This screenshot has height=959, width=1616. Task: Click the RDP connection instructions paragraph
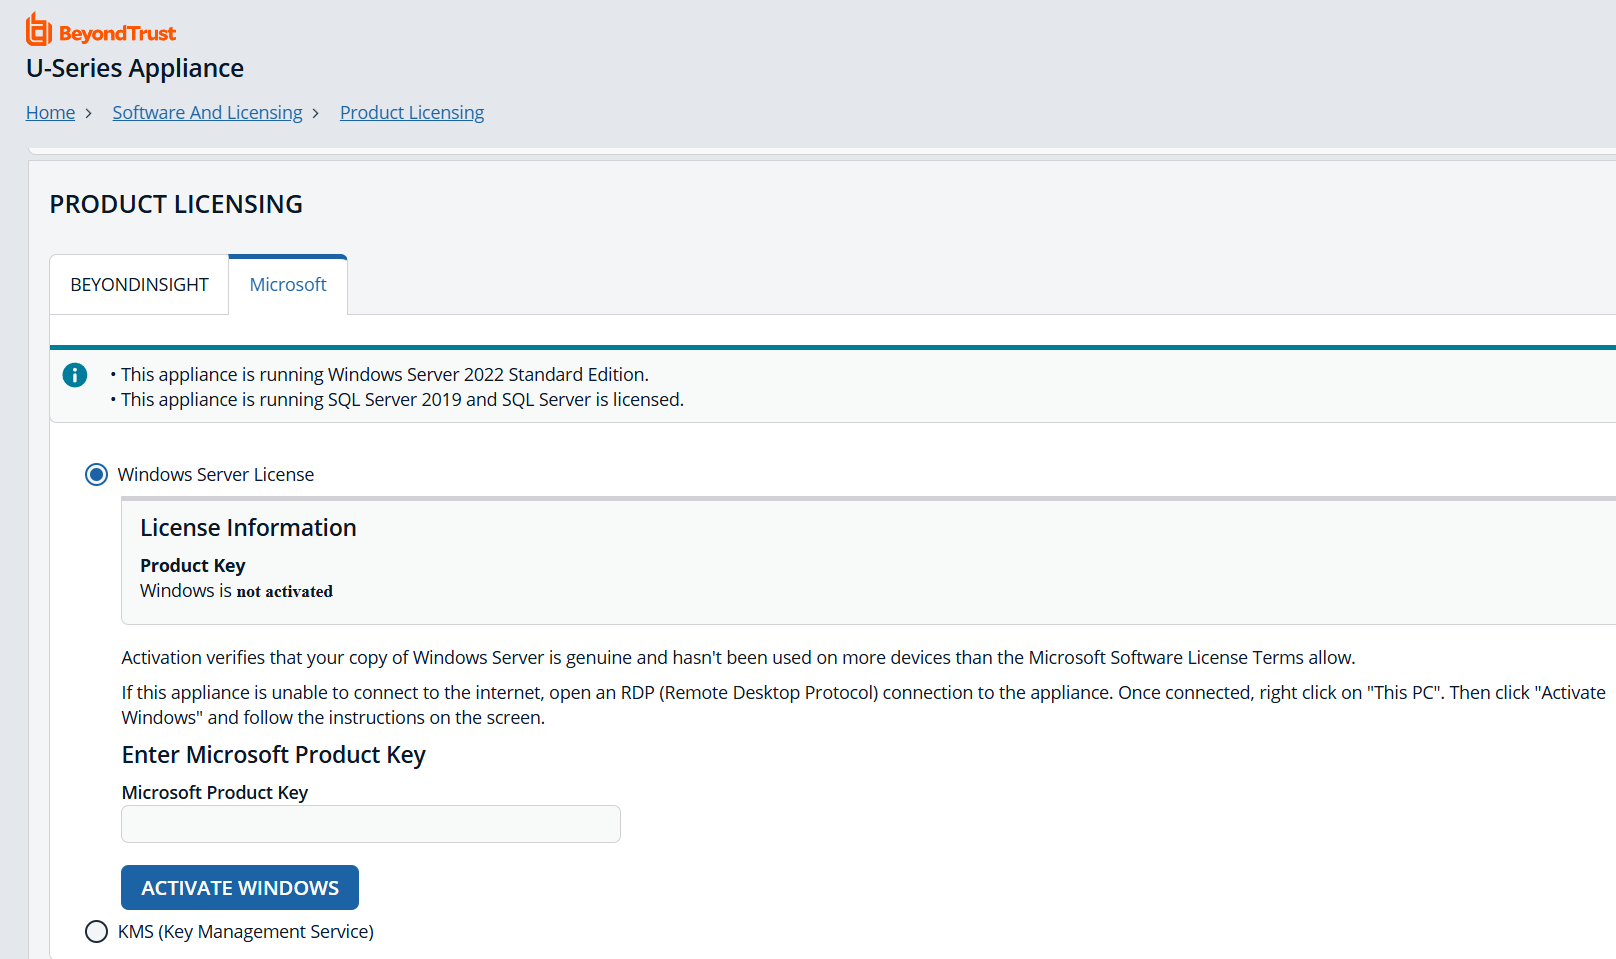click(864, 705)
